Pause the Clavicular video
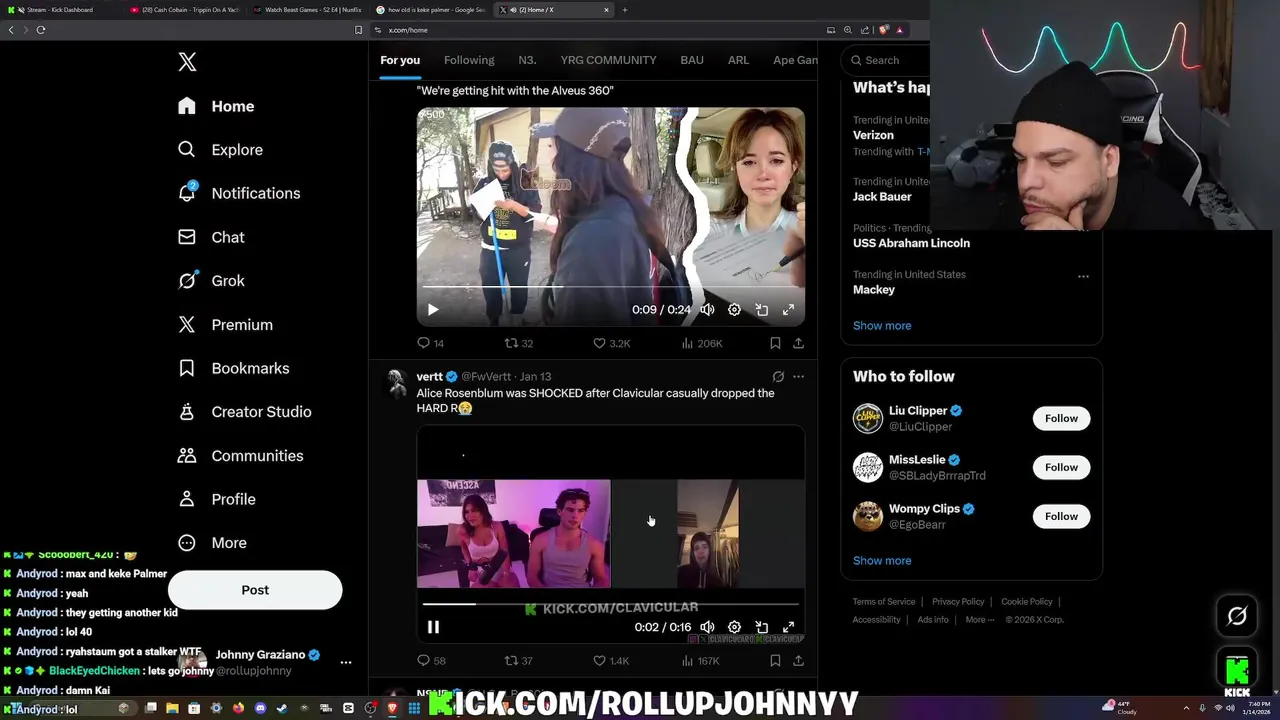 [433, 627]
